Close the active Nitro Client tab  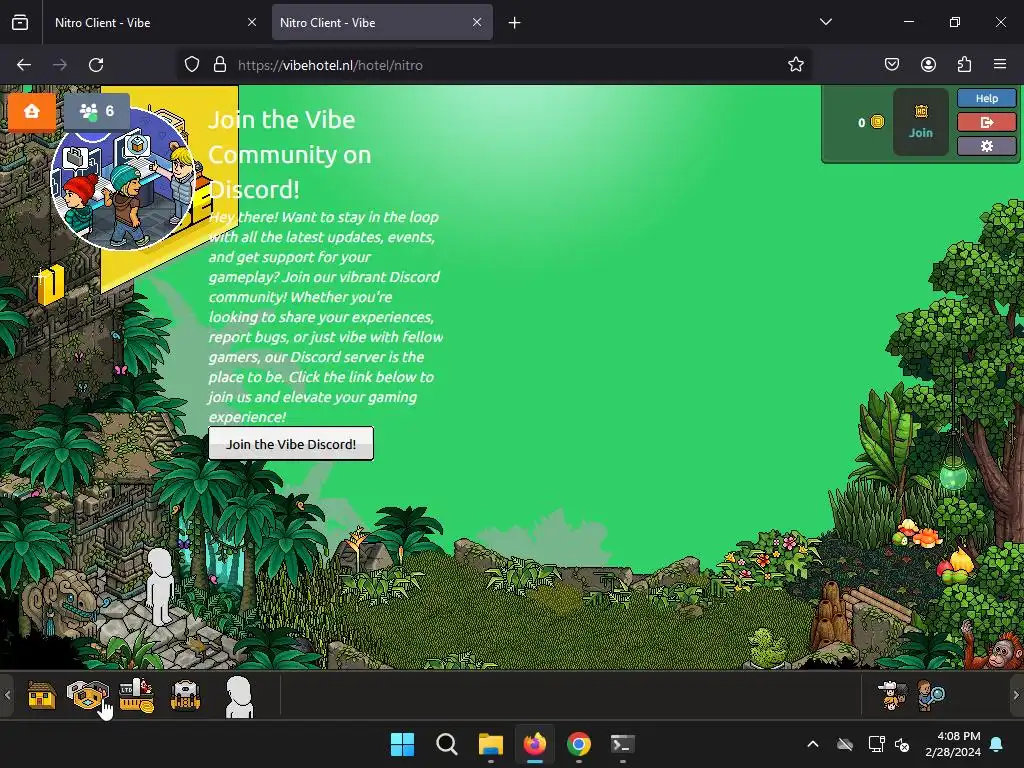477,22
